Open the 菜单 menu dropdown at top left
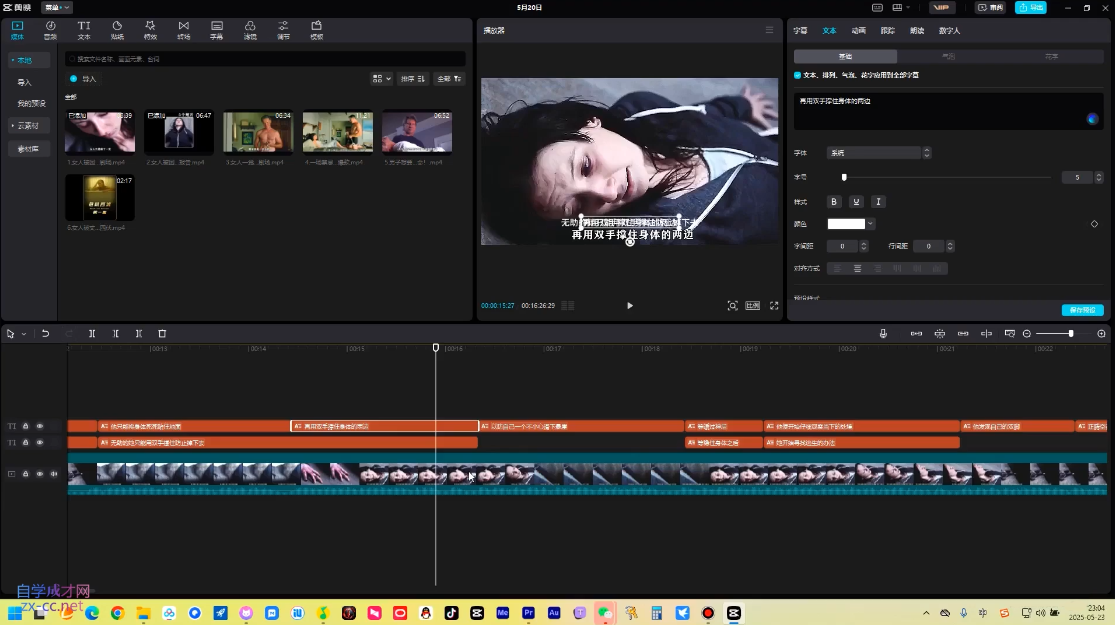The image size is (1115, 625). pyautogui.click(x=57, y=7)
